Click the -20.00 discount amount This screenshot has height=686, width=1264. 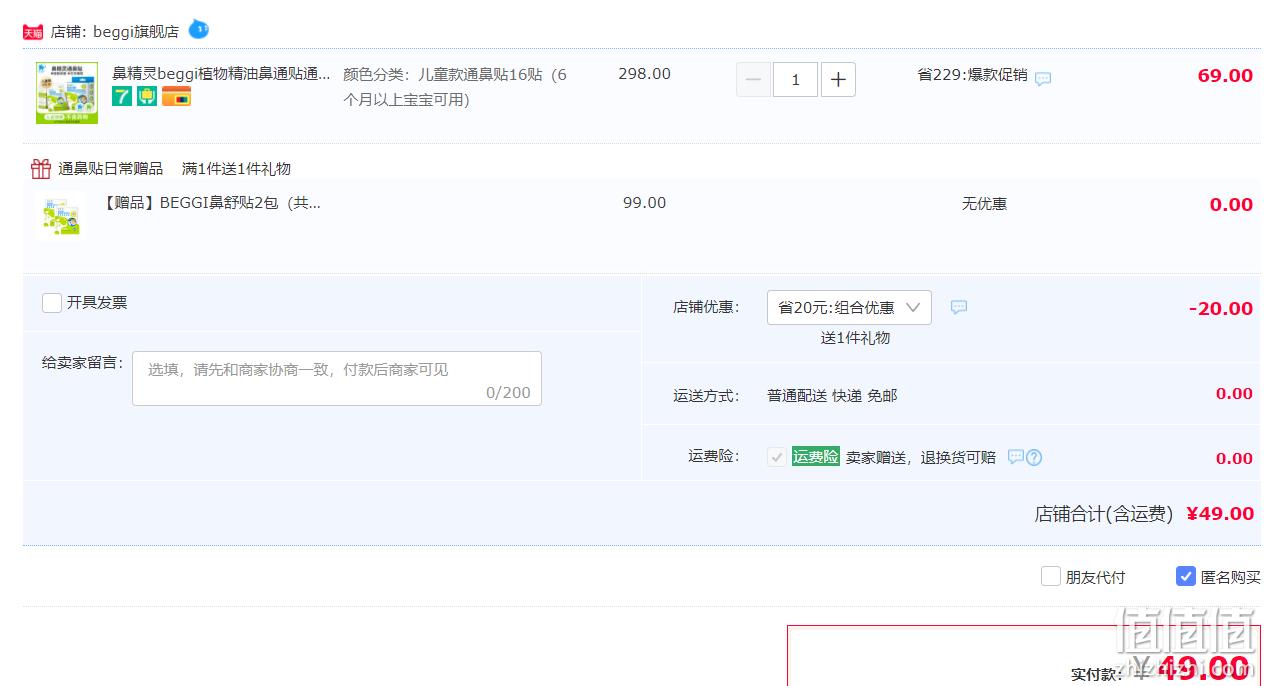(1221, 309)
